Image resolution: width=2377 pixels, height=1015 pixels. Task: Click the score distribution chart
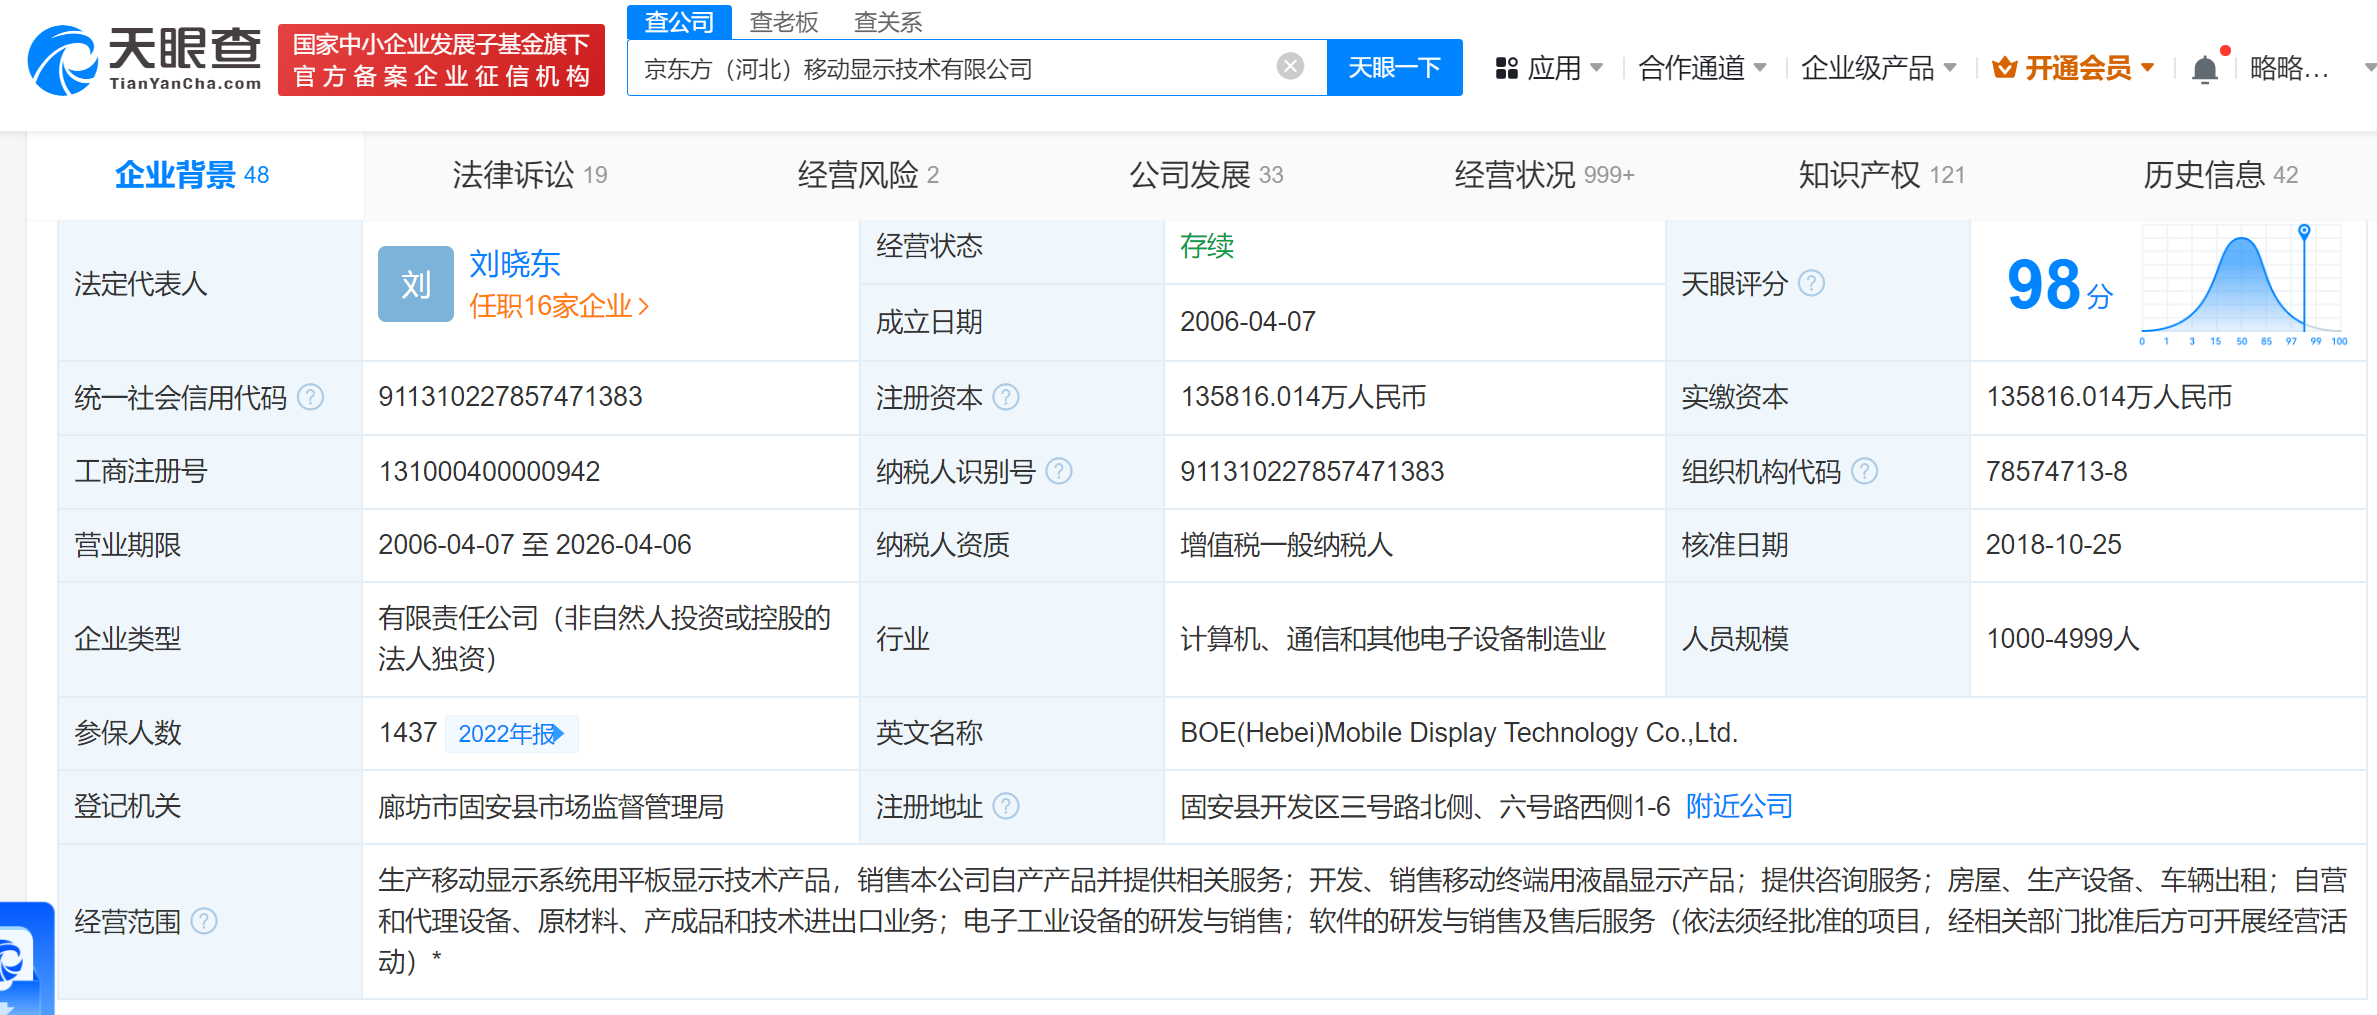coord(2243,284)
